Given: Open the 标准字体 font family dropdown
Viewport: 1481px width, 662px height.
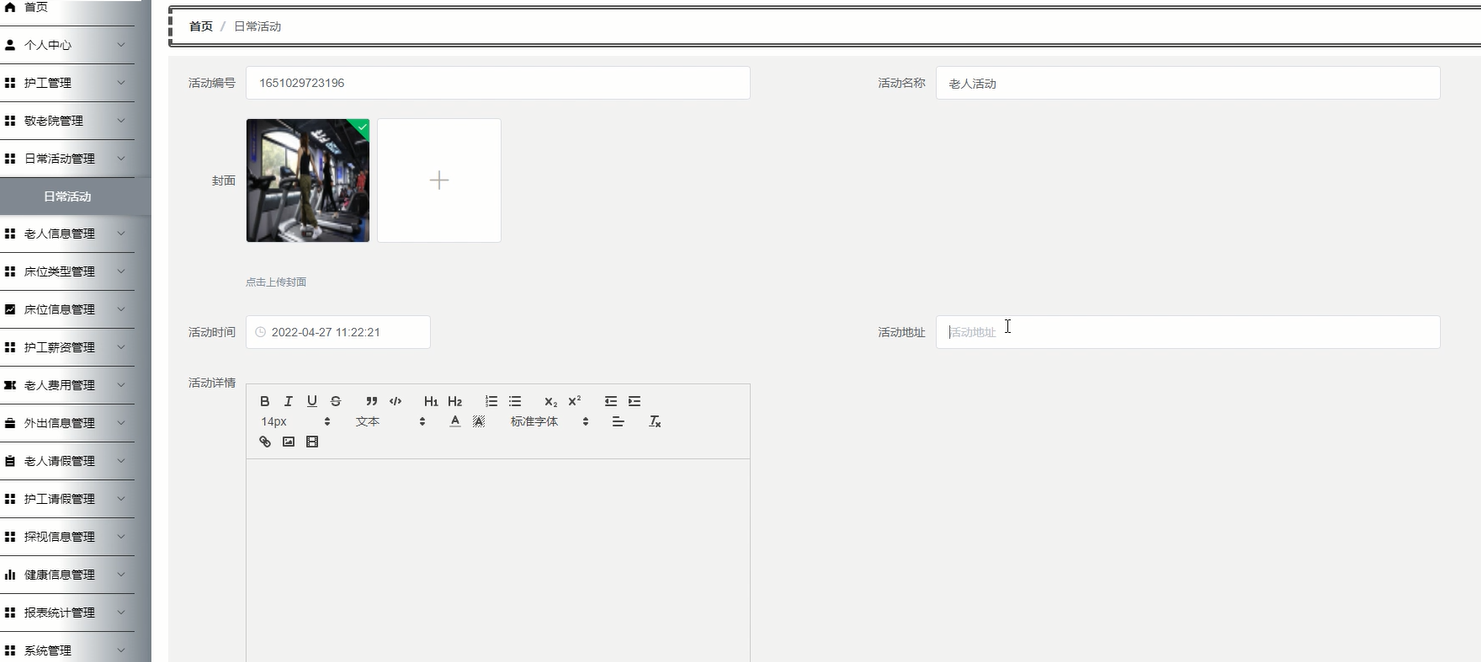Looking at the screenshot, I should coord(549,422).
